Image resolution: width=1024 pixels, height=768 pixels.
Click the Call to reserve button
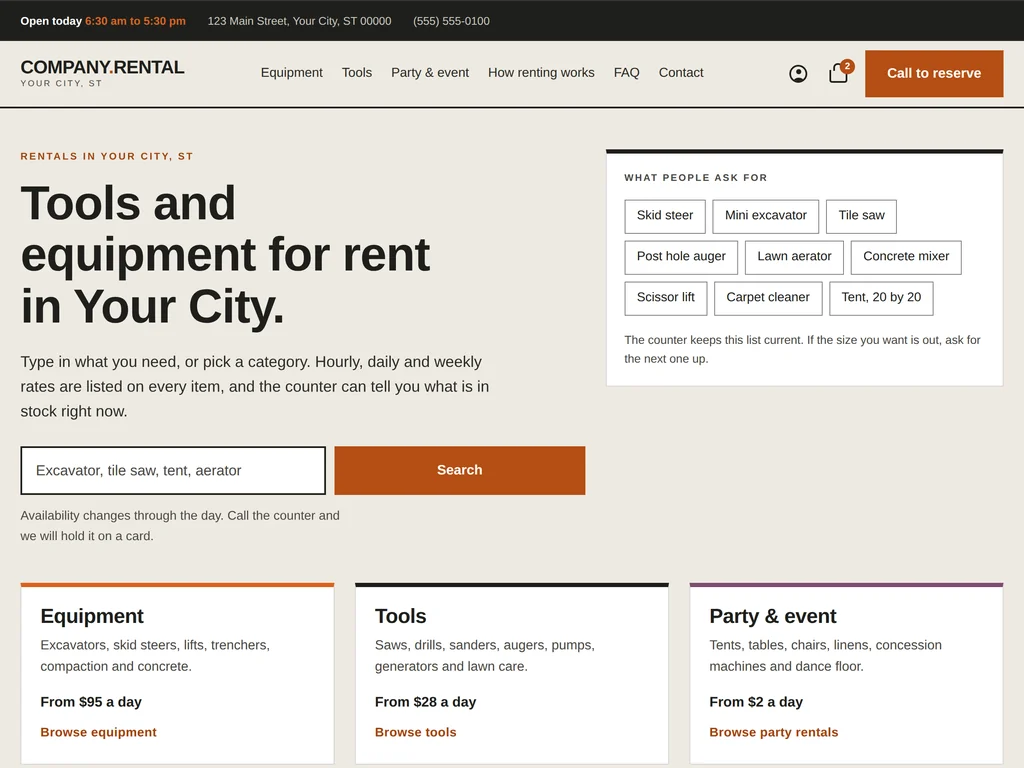point(934,73)
